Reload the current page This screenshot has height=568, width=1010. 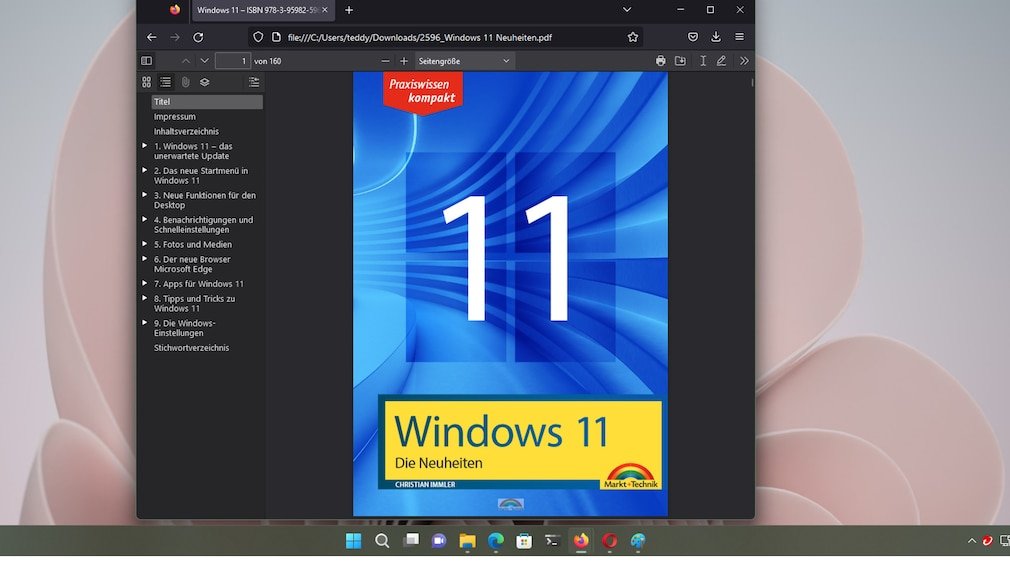pos(198,37)
